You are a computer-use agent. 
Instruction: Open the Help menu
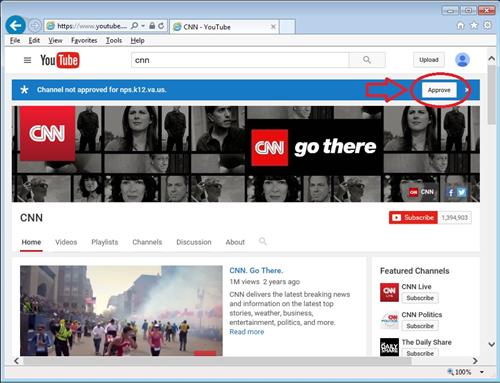click(137, 40)
